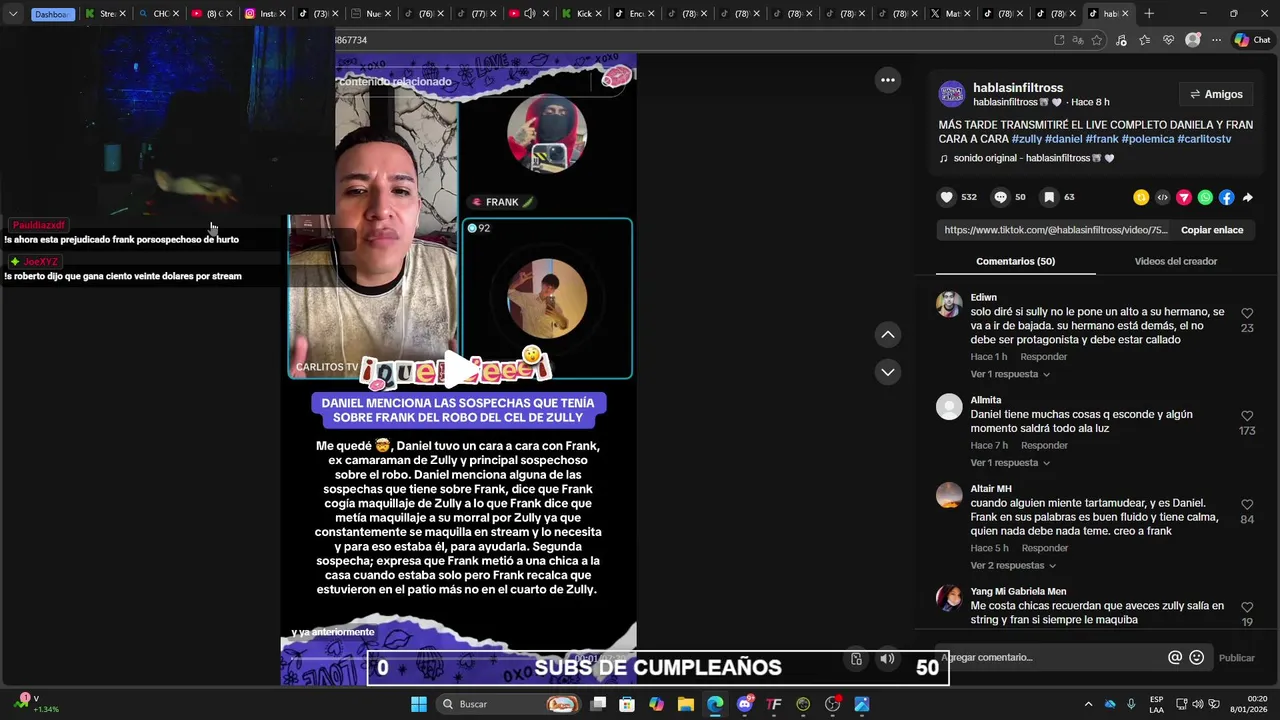This screenshot has height=720, width=1280.
Task: Click hablasinfiltross profile avatar
Action: tap(951, 94)
